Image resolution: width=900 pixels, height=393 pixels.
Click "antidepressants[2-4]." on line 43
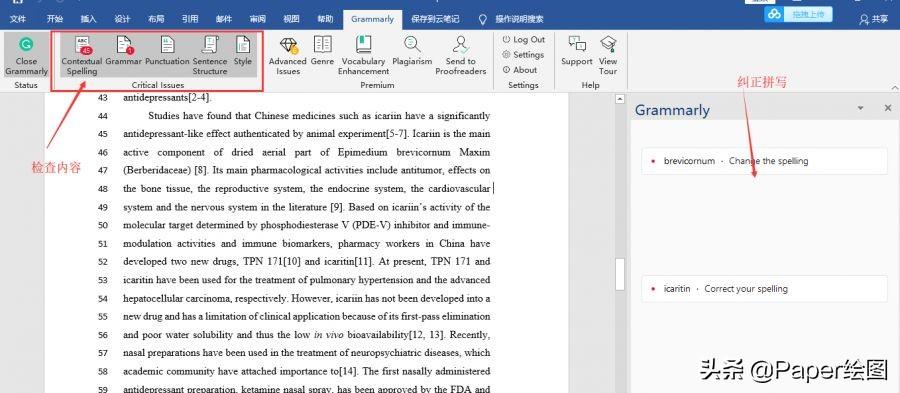(167, 98)
